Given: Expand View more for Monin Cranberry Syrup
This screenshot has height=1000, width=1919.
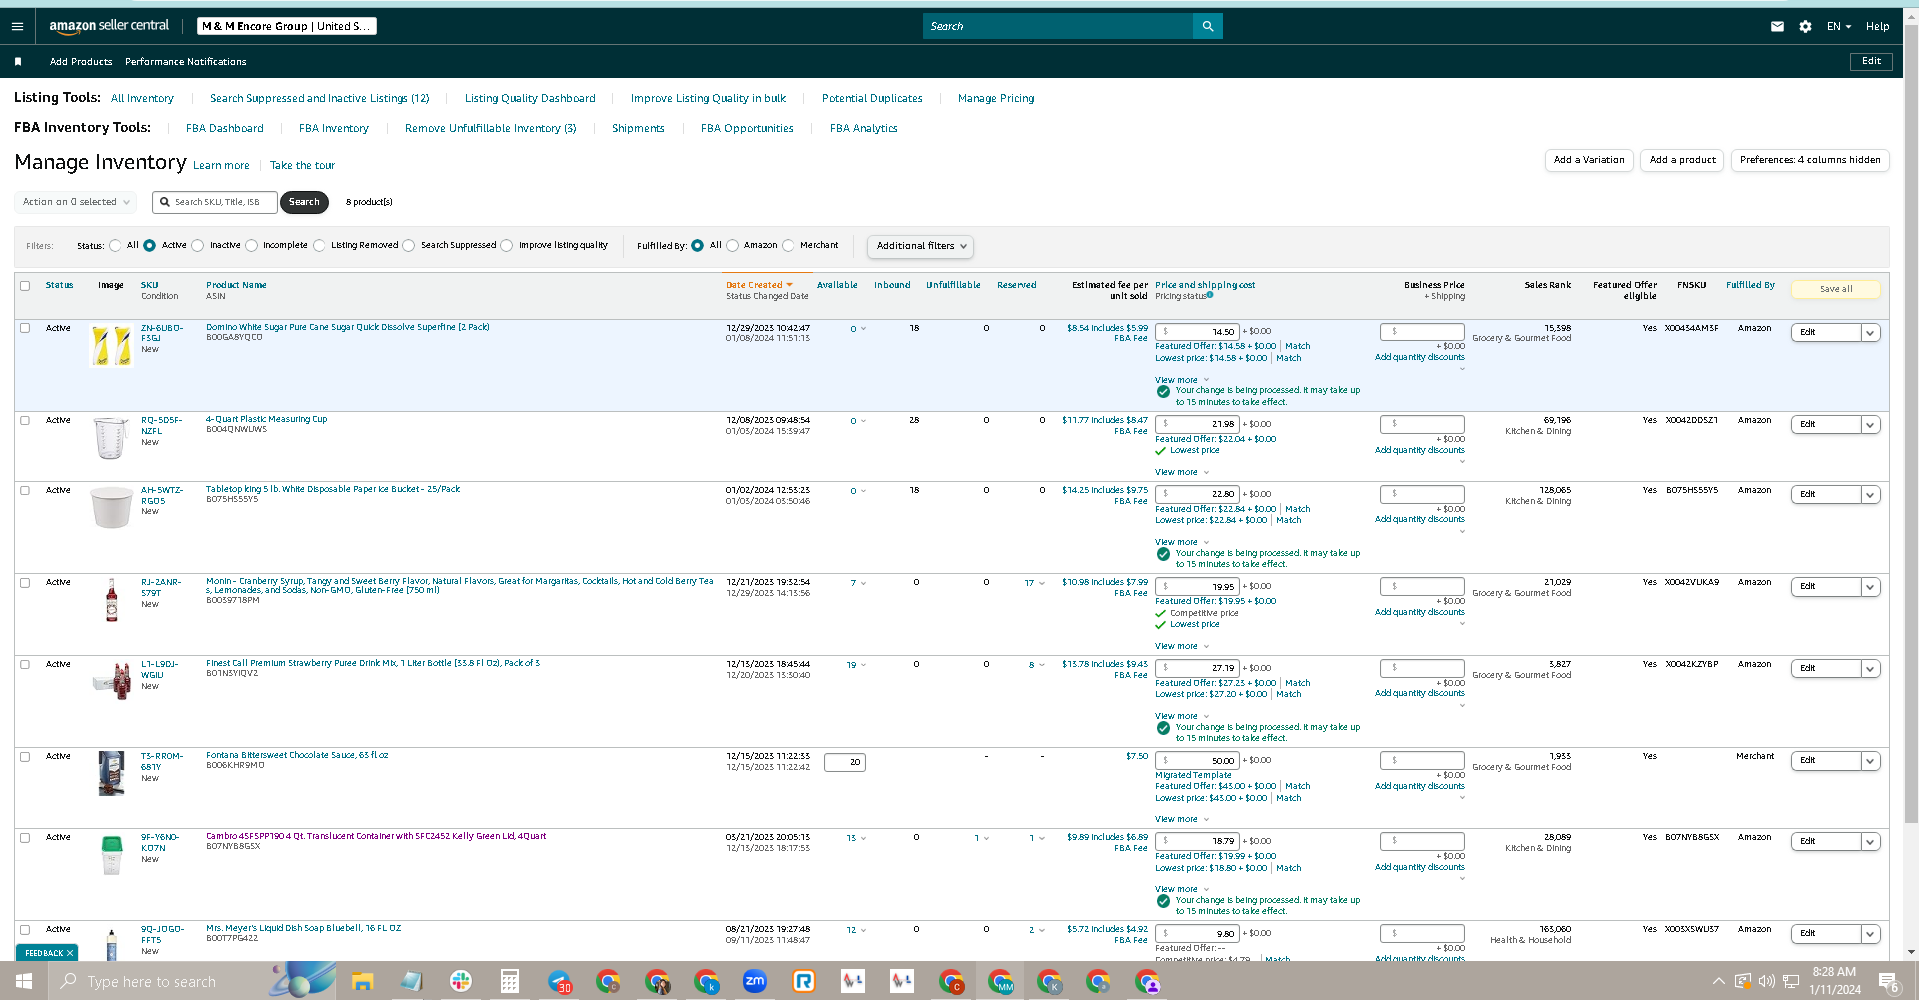Looking at the screenshot, I should [x=1182, y=646].
